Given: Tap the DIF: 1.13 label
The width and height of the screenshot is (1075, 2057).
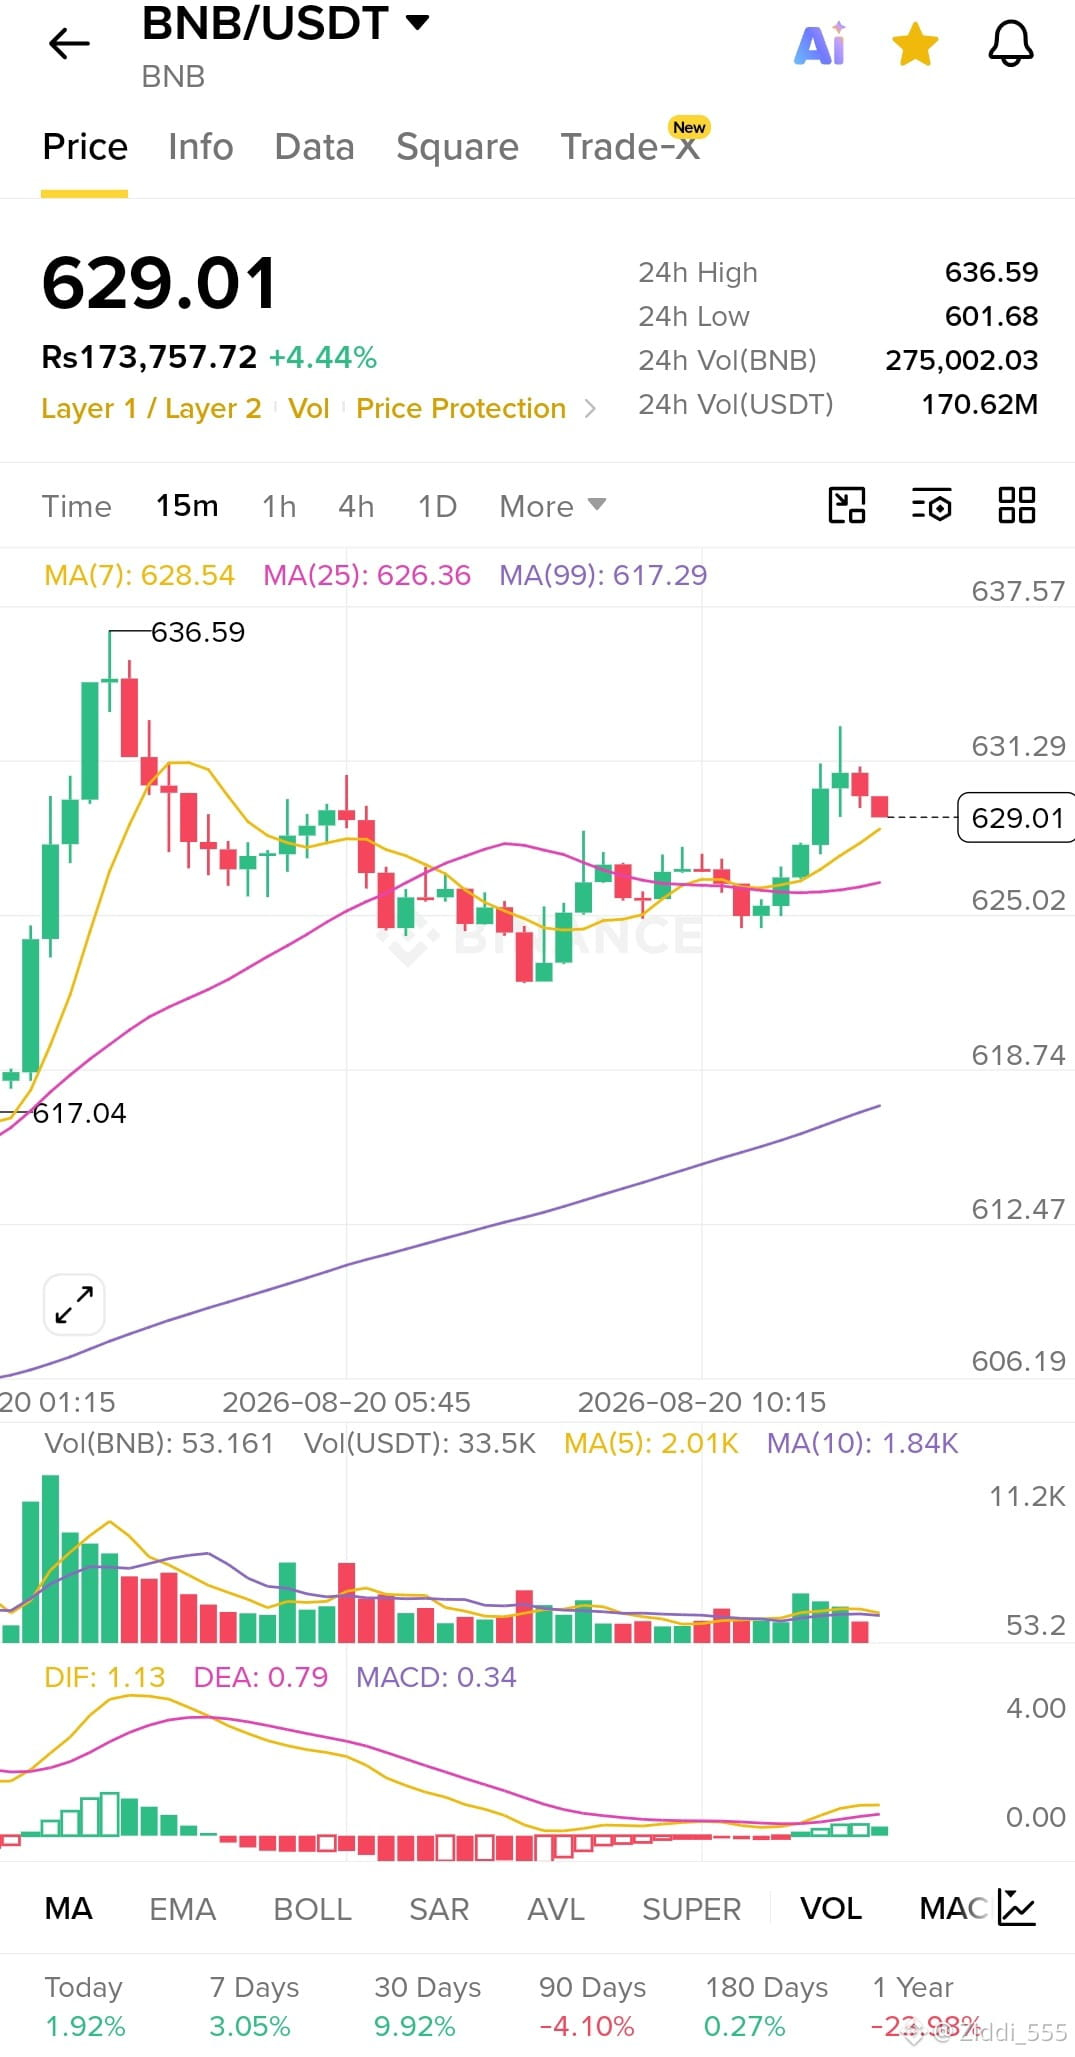Looking at the screenshot, I should point(104,1677).
